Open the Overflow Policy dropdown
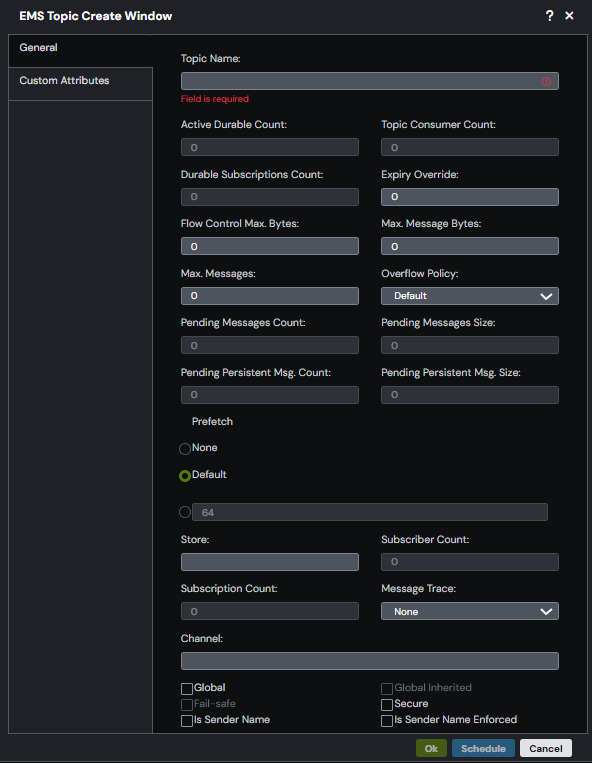This screenshot has width=592, height=763. [x=470, y=296]
